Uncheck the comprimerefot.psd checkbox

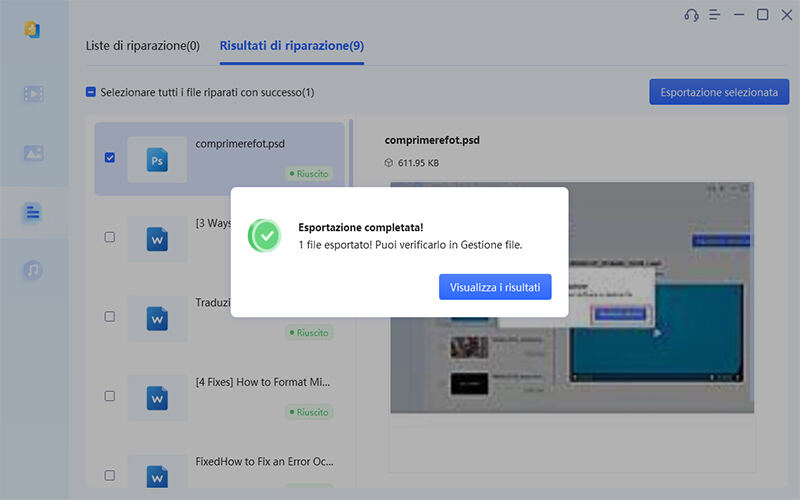[x=110, y=157]
